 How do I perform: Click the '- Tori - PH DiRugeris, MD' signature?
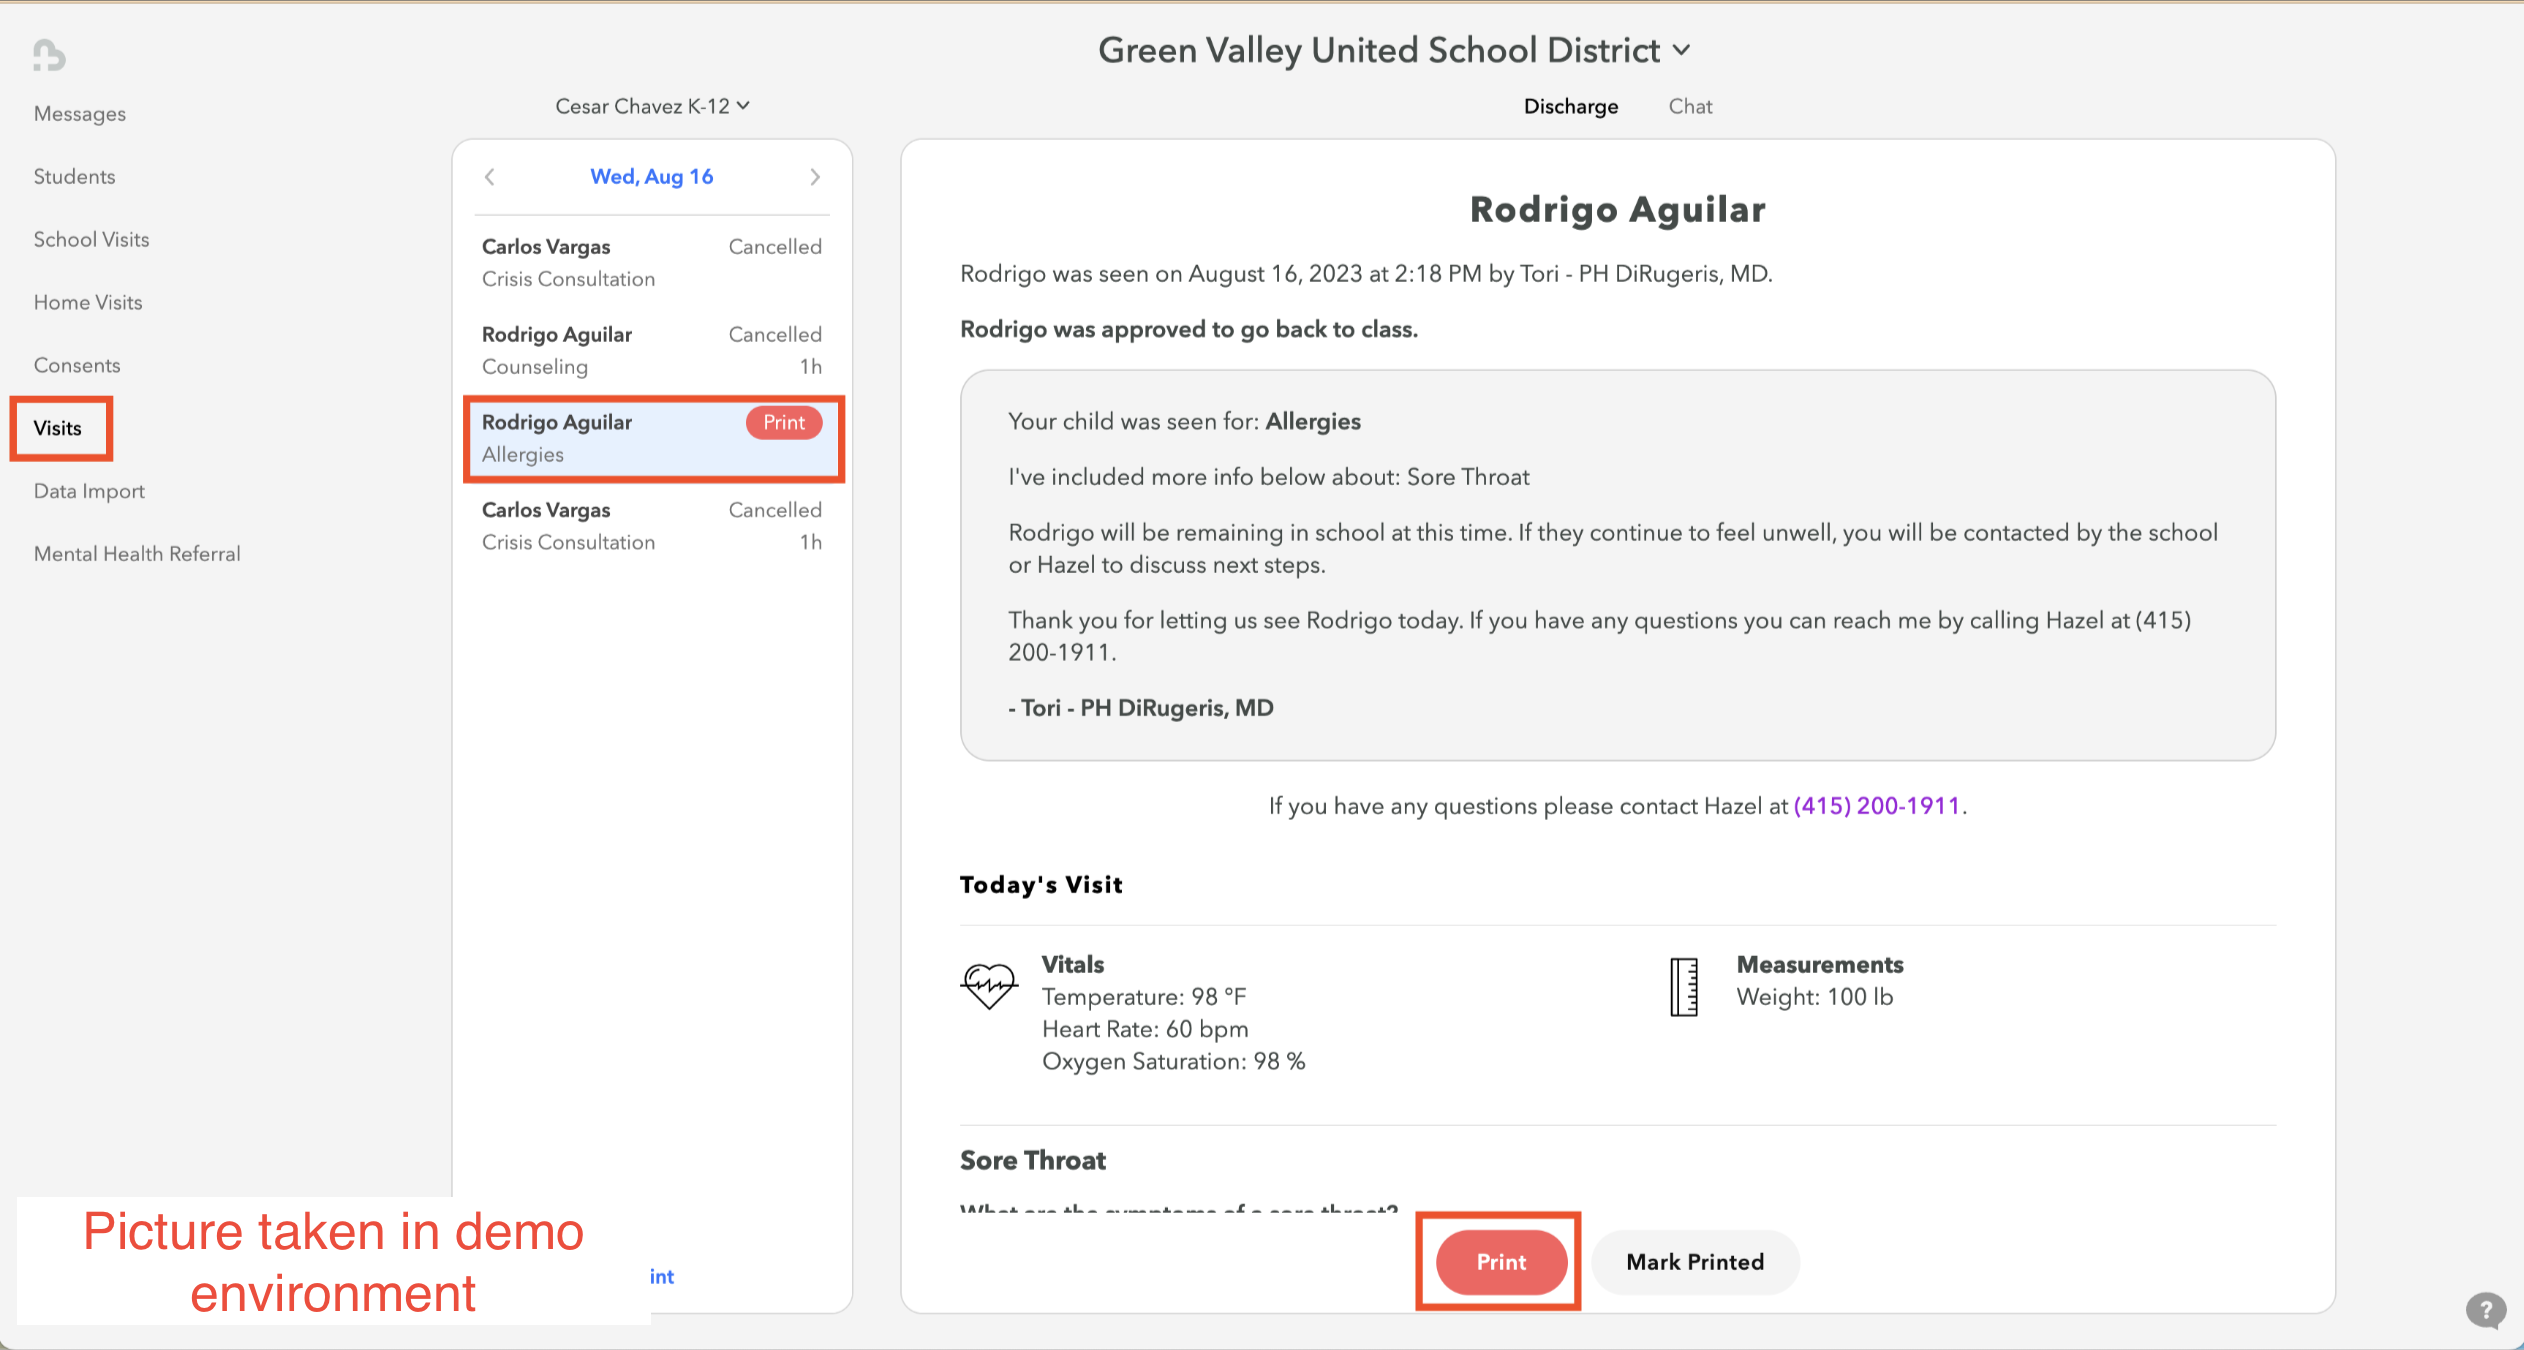tap(1141, 708)
